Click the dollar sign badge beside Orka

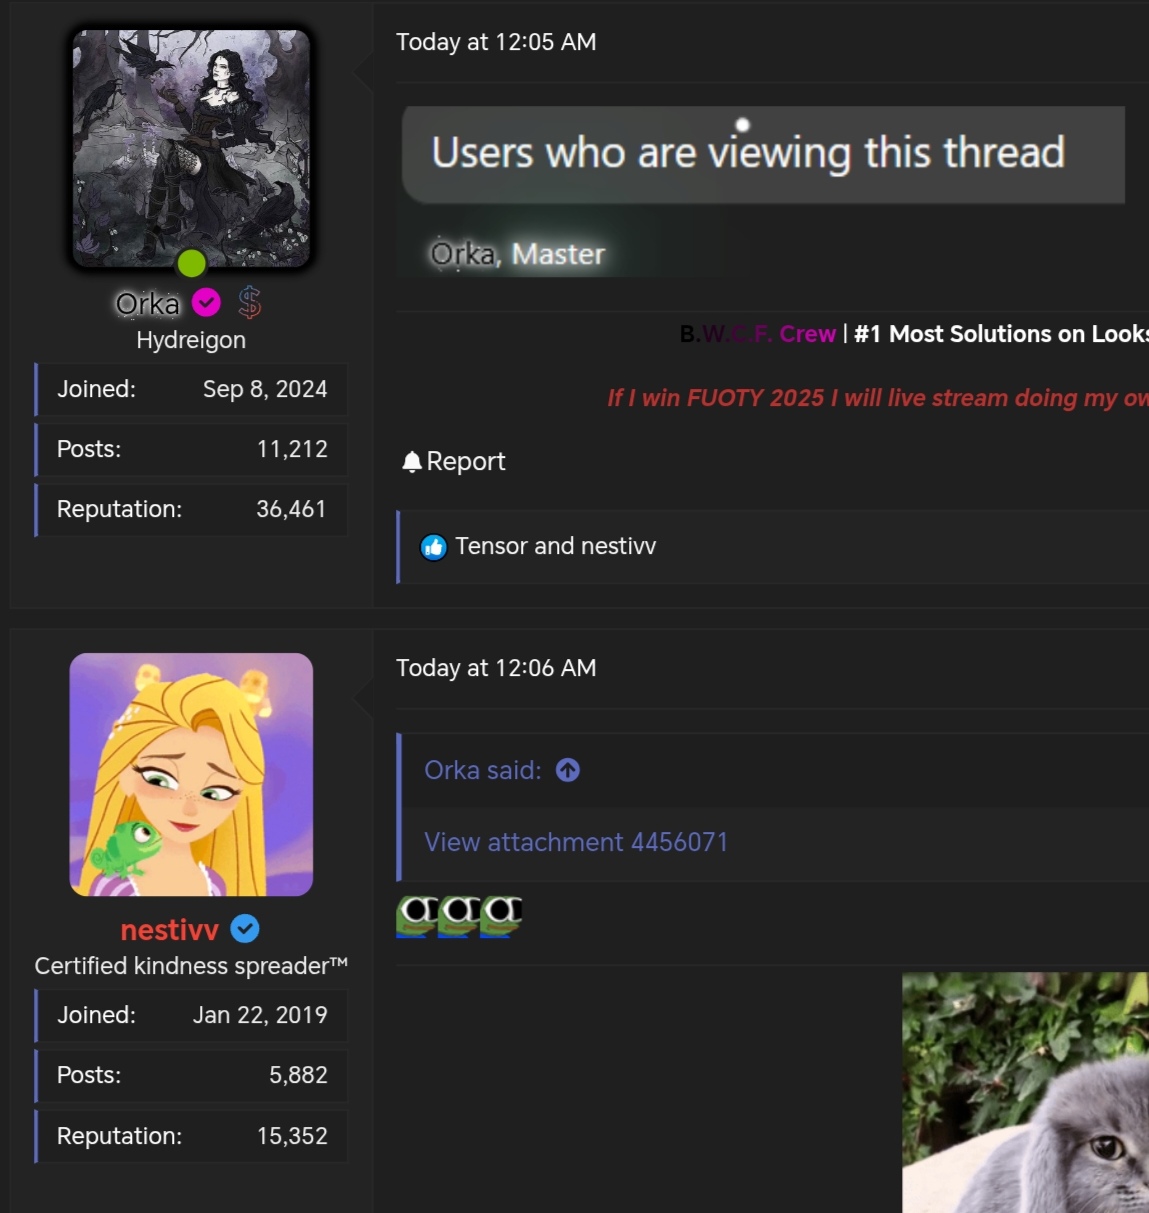(249, 302)
